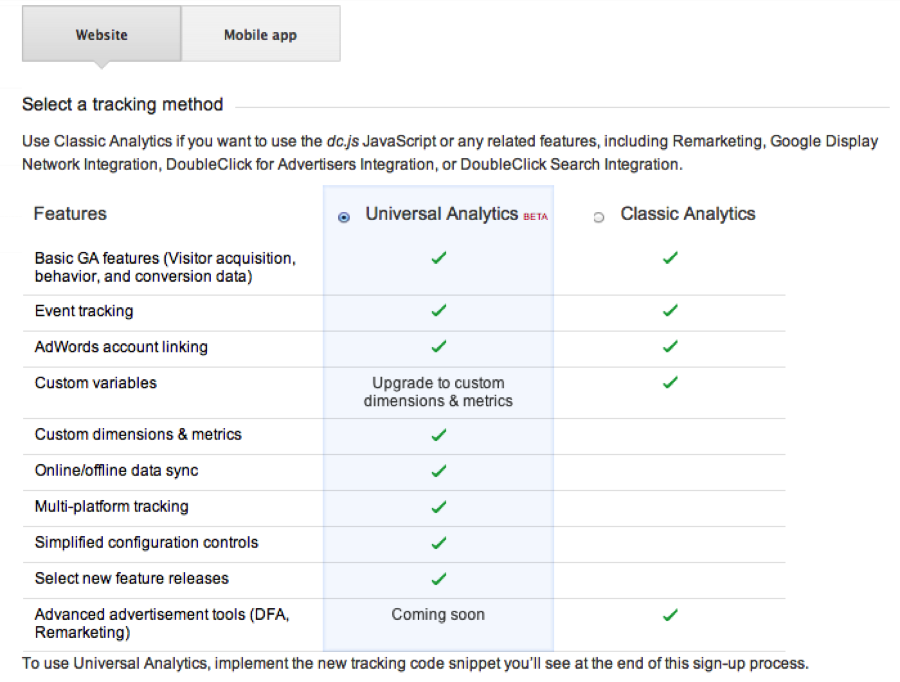
Task: Switch to the Website tab
Action: pos(102,34)
